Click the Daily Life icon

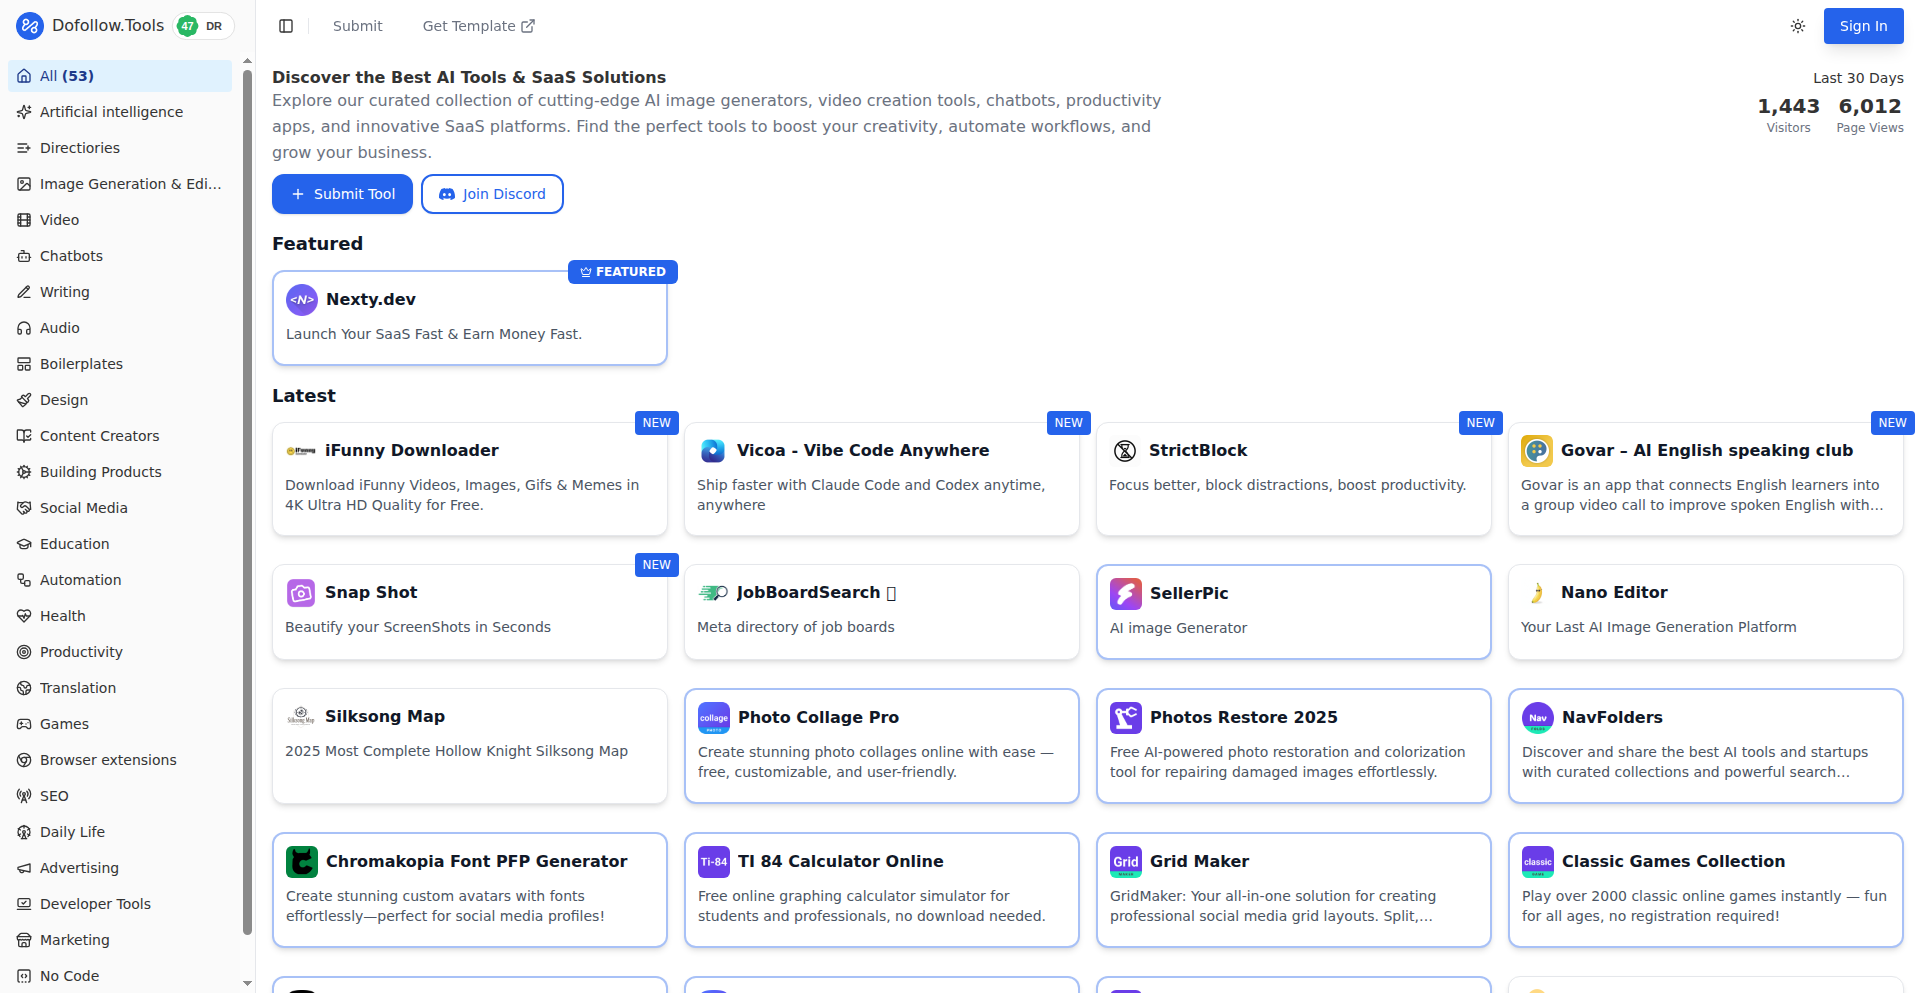click(24, 832)
